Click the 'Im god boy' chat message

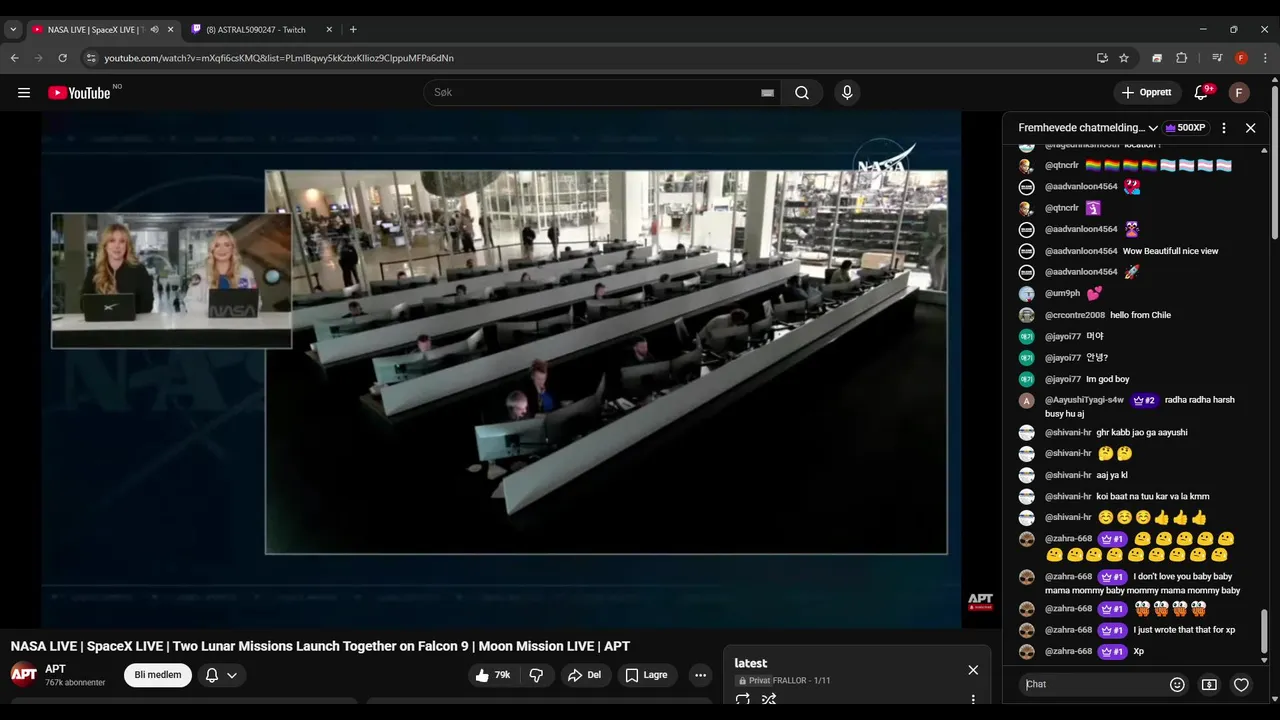[1108, 379]
